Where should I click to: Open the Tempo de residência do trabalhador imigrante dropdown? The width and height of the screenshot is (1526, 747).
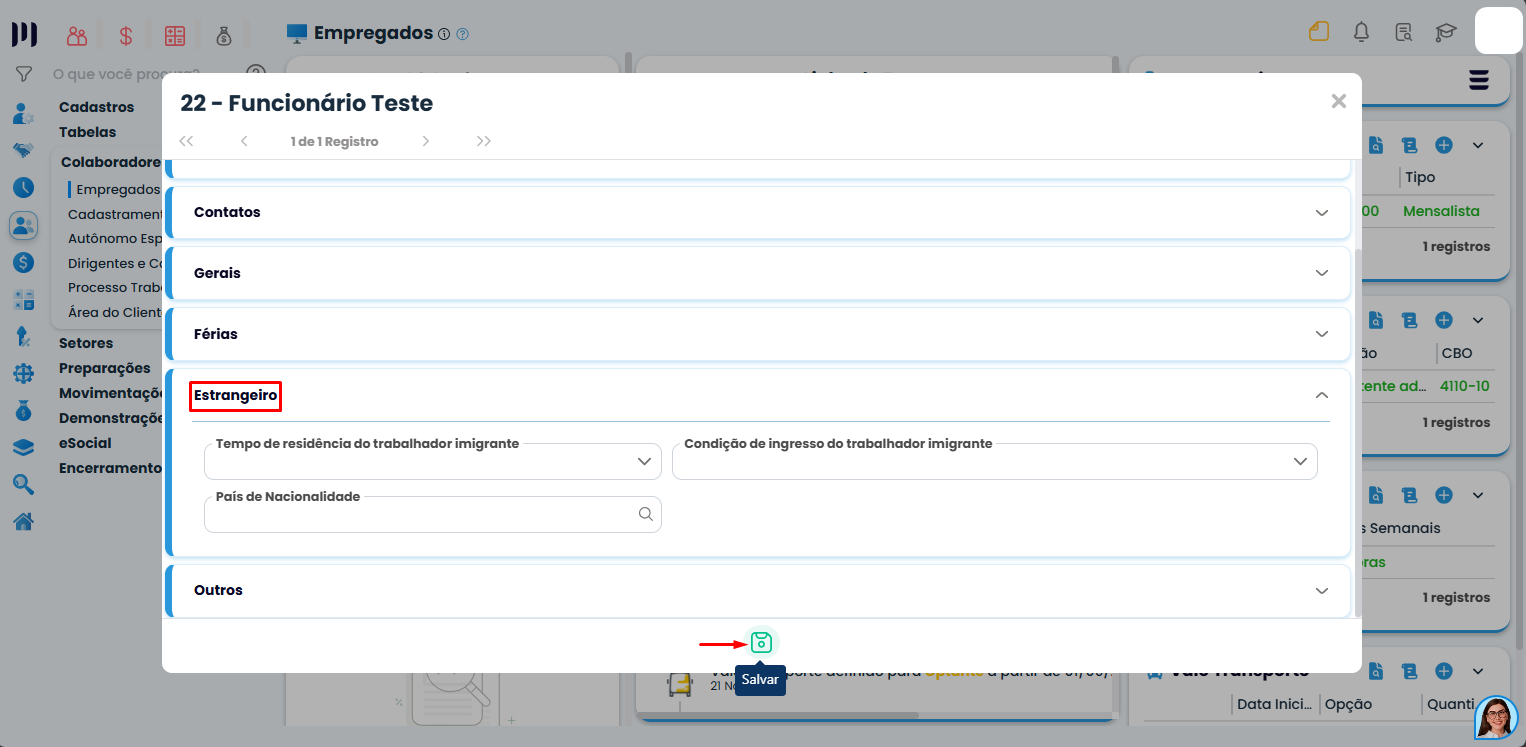(x=433, y=461)
